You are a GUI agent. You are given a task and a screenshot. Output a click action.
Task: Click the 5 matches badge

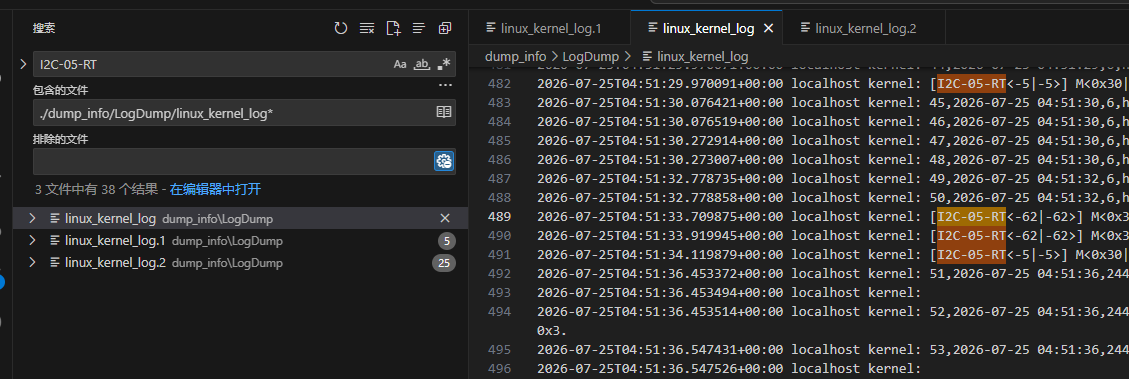(446, 241)
